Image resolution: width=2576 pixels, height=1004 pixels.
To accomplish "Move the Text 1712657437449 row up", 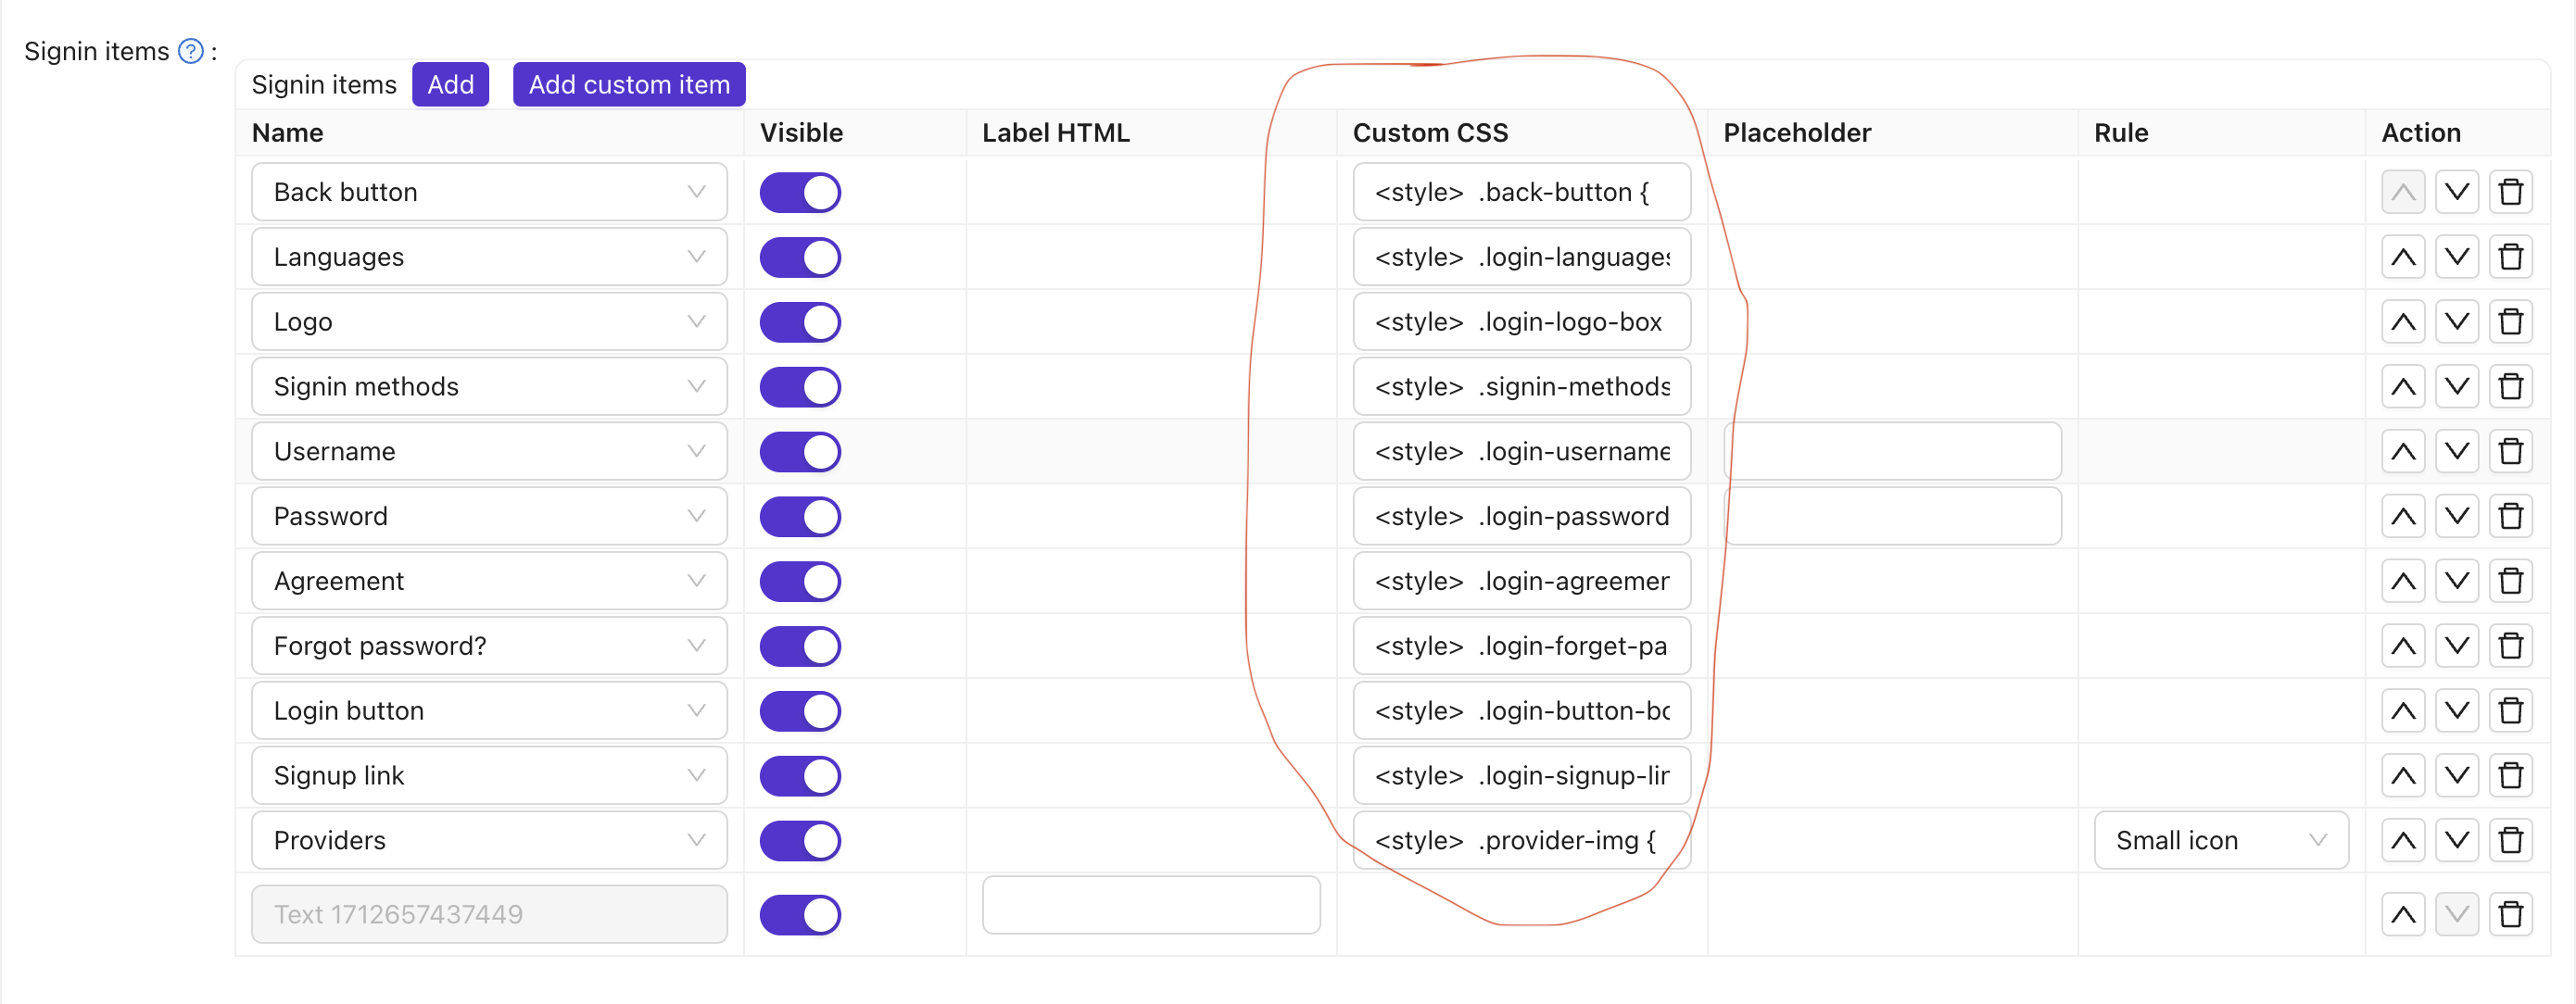I will (x=2403, y=915).
